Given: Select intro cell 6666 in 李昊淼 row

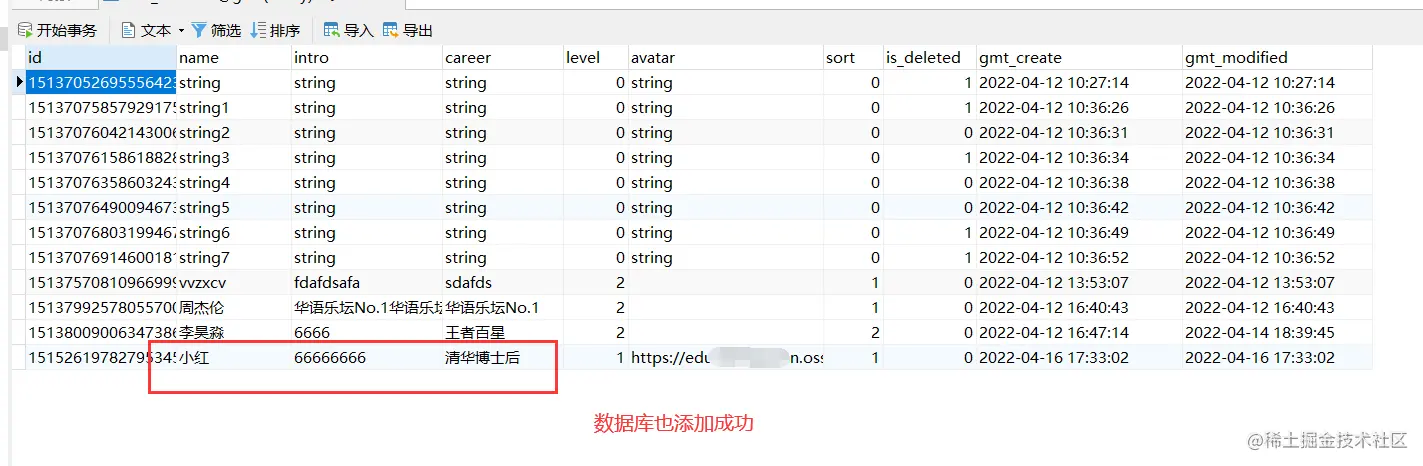Looking at the screenshot, I should pyautogui.click(x=366, y=332).
